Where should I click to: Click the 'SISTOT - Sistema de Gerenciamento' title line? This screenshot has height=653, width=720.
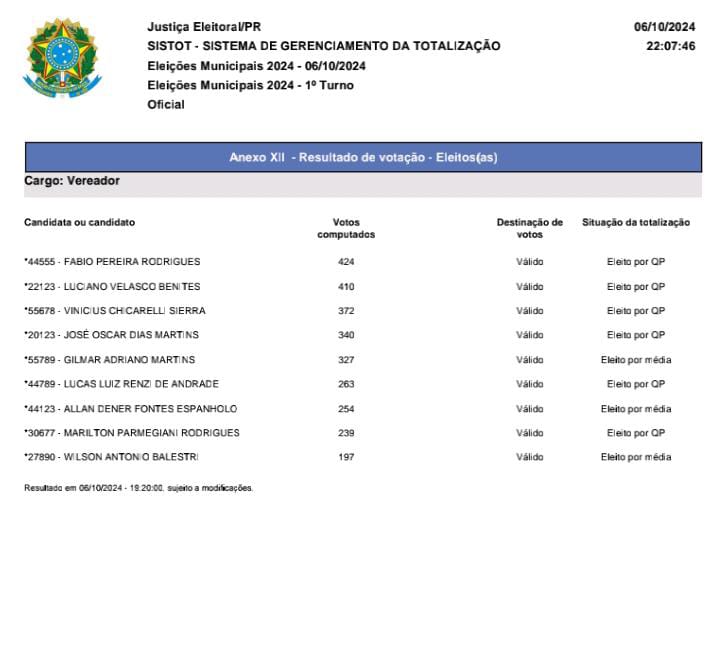coord(323,46)
